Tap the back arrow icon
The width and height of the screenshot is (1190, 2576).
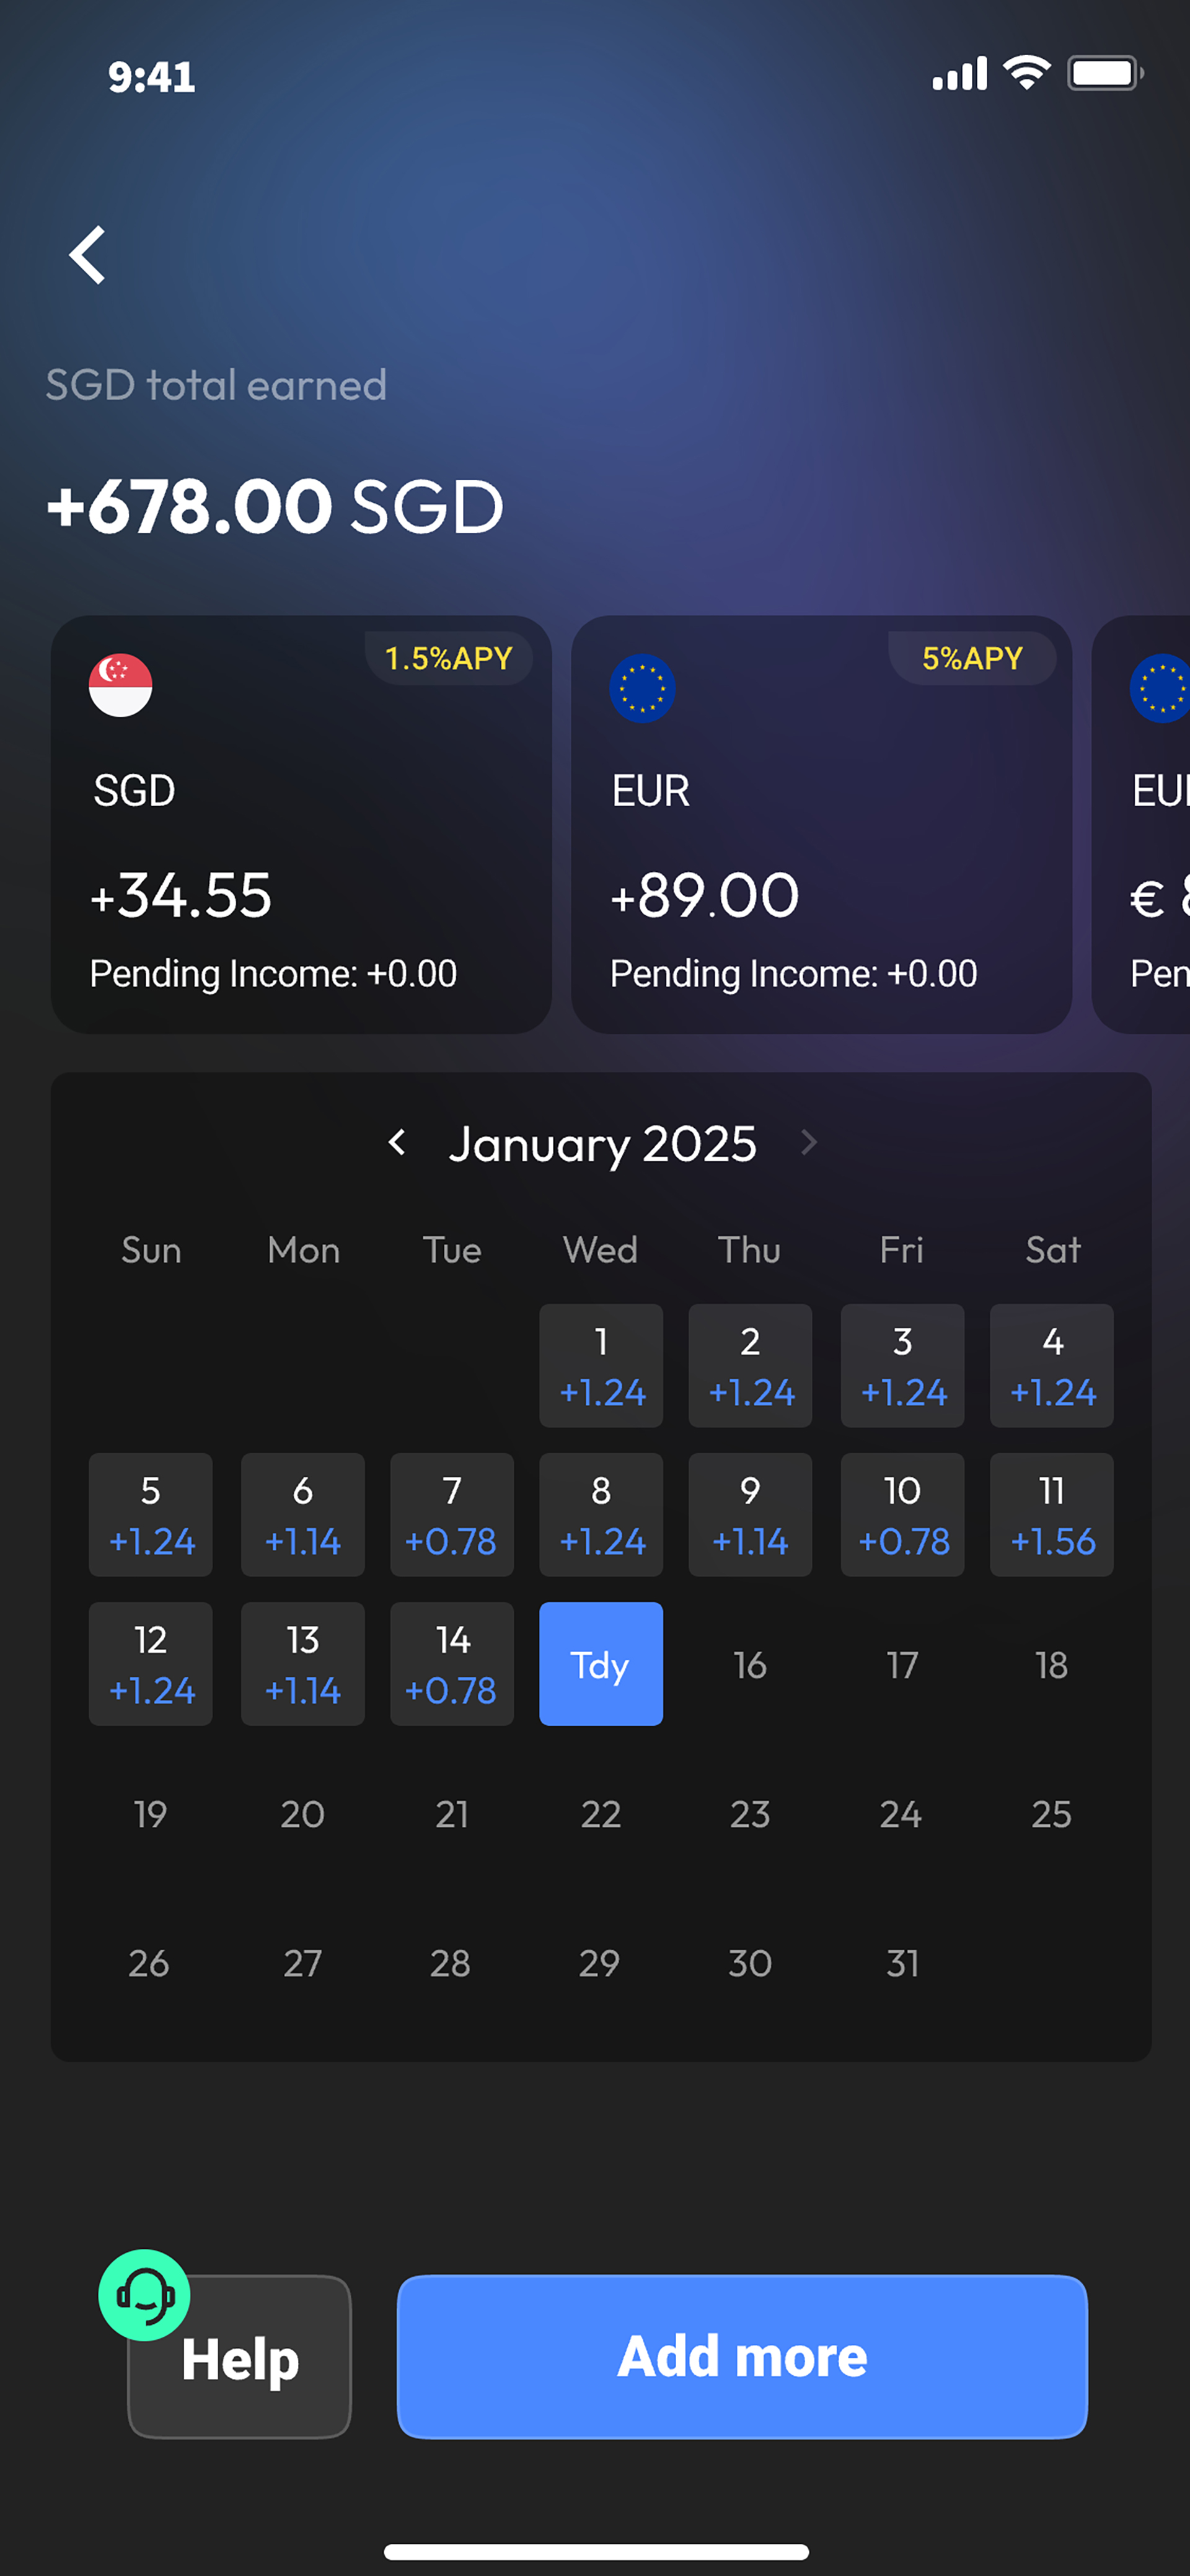coord(88,255)
